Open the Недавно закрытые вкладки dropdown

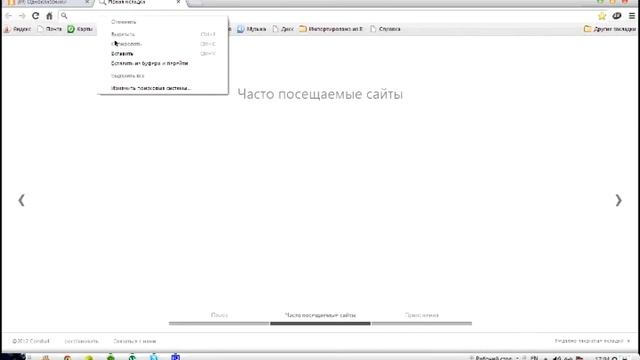click(592, 341)
